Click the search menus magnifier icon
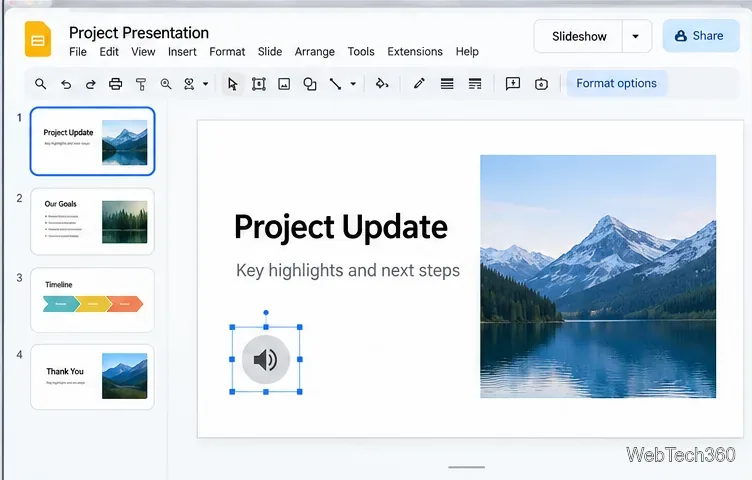This screenshot has height=480, width=752. [41, 84]
